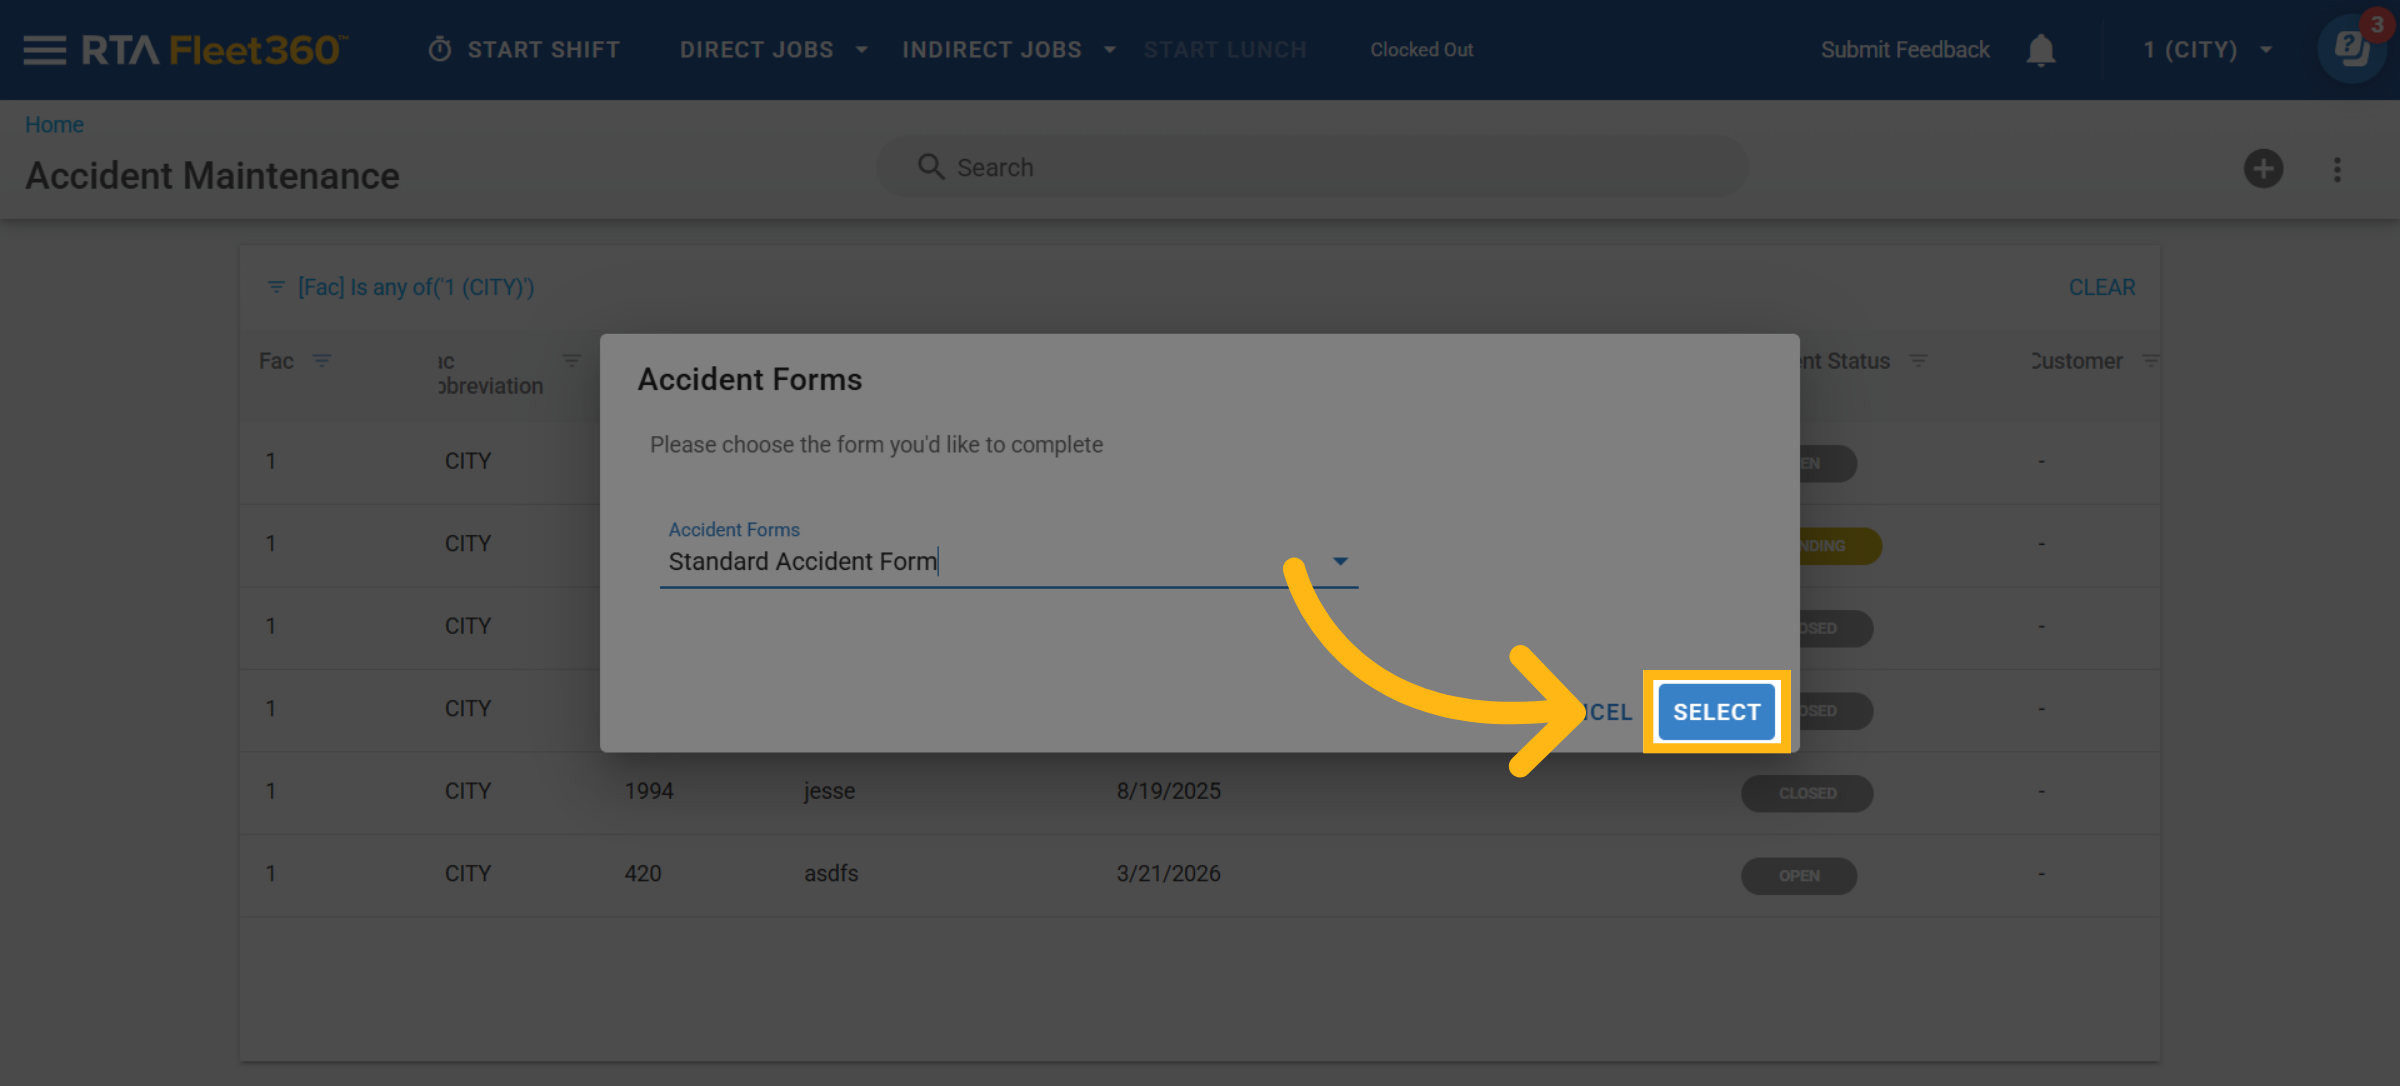Click the Home breadcrumb link

tap(54, 125)
